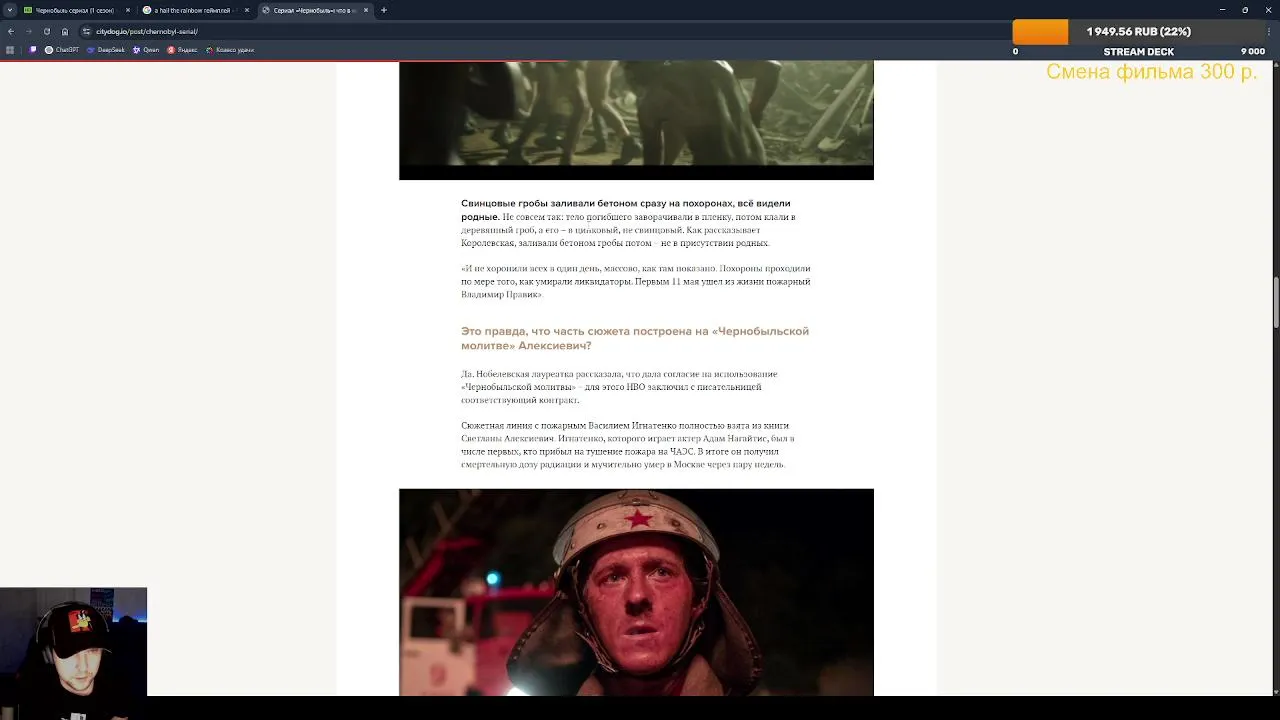Open the apps grid bookmark icon
The width and height of the screenshot is (1280, 720).
point(10,49)
